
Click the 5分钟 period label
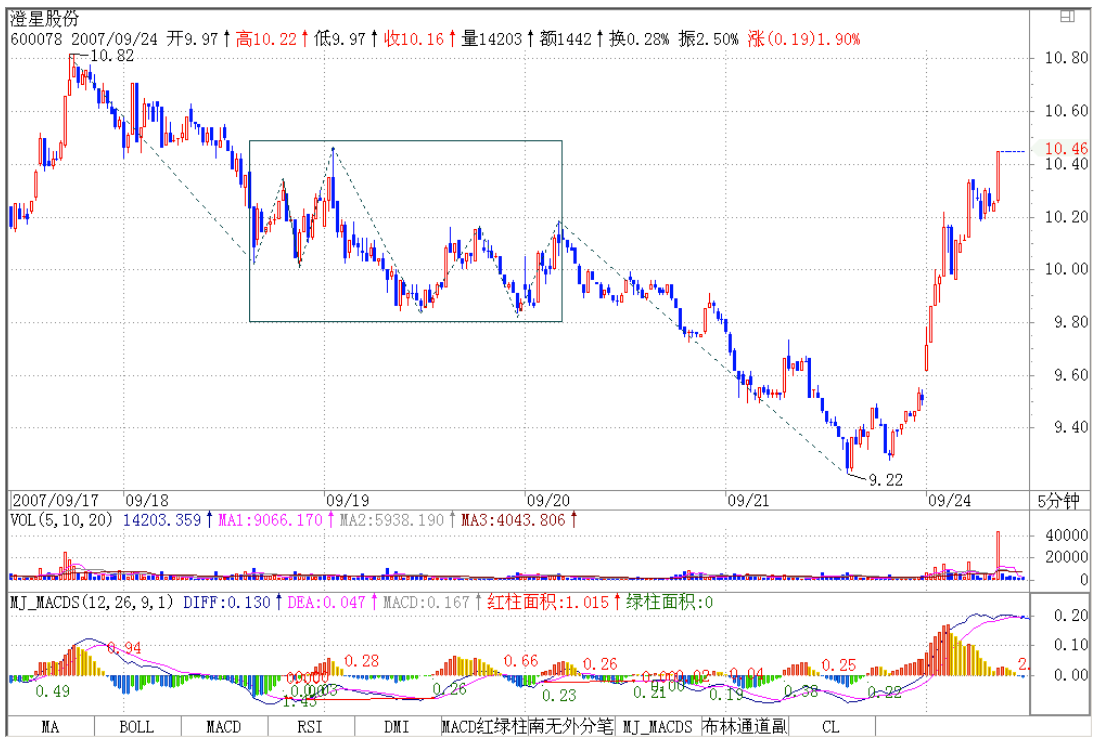(x=1058, y=501)
